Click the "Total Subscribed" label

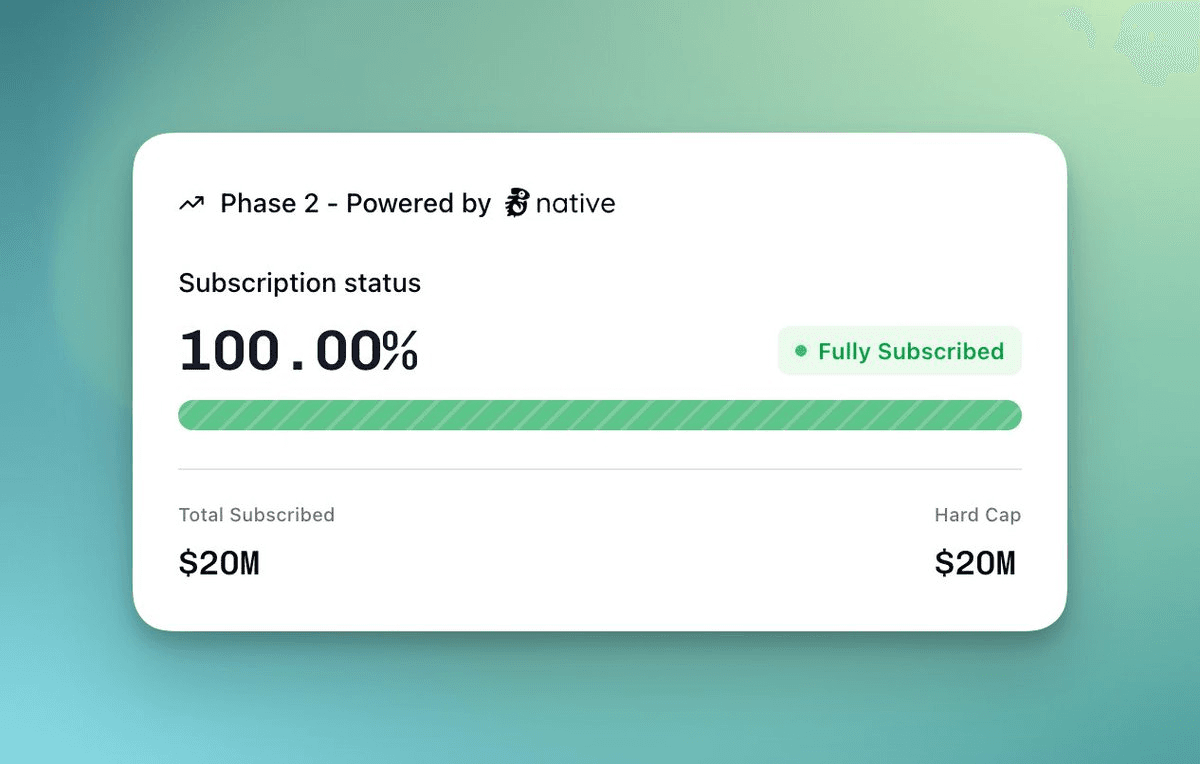tap(256, 515)
